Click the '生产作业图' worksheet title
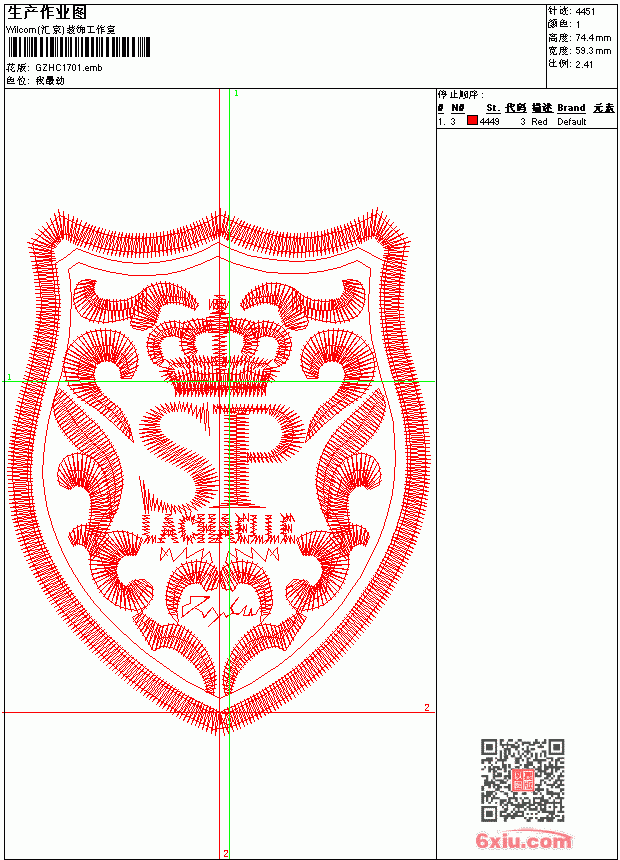The width and height of the screenshot is (620, 860). pyautogui.click(x=47, y=13)
